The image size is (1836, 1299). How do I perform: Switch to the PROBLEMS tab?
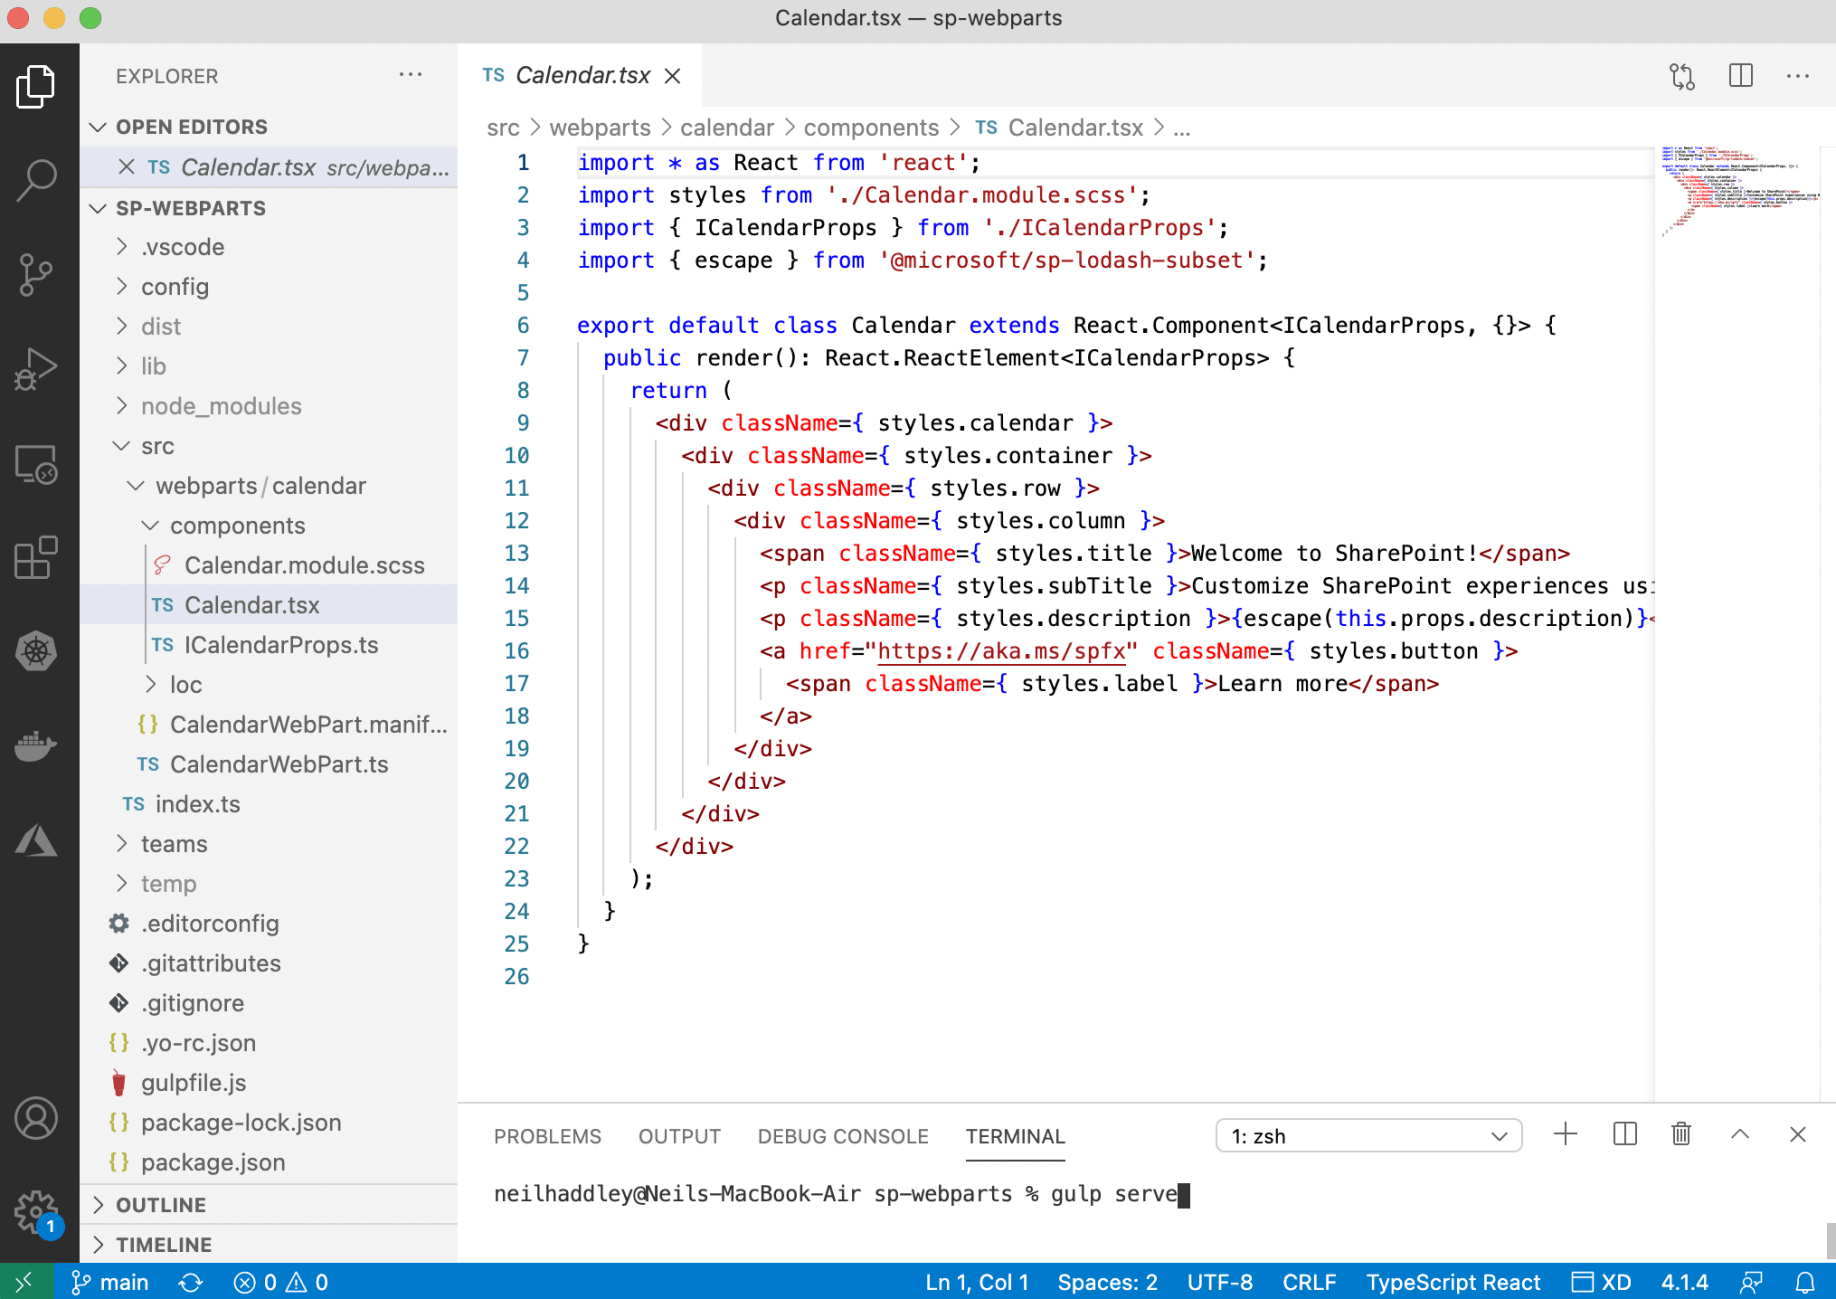click(547, 1137)
